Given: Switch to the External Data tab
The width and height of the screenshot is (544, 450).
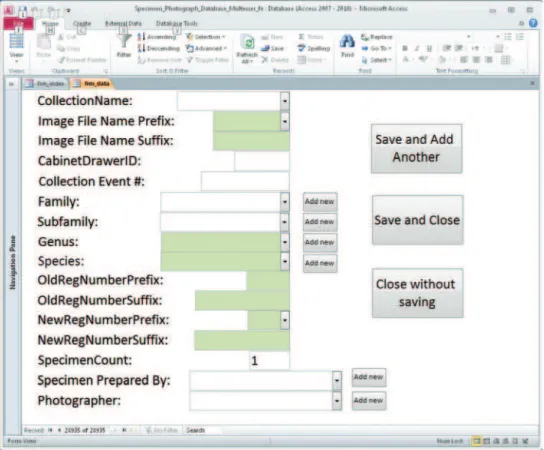Looking at the screenshot, I should pyautogui.click(x=123, y=24).
